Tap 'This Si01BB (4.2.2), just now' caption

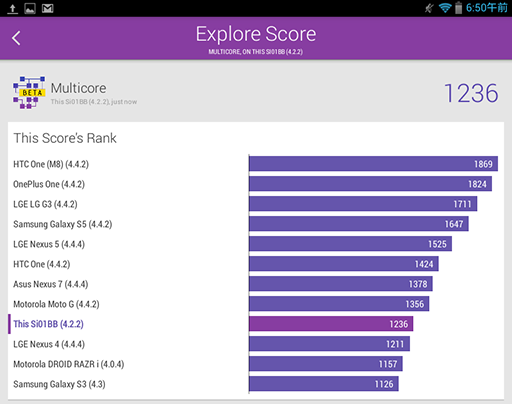tap(94, 102)
